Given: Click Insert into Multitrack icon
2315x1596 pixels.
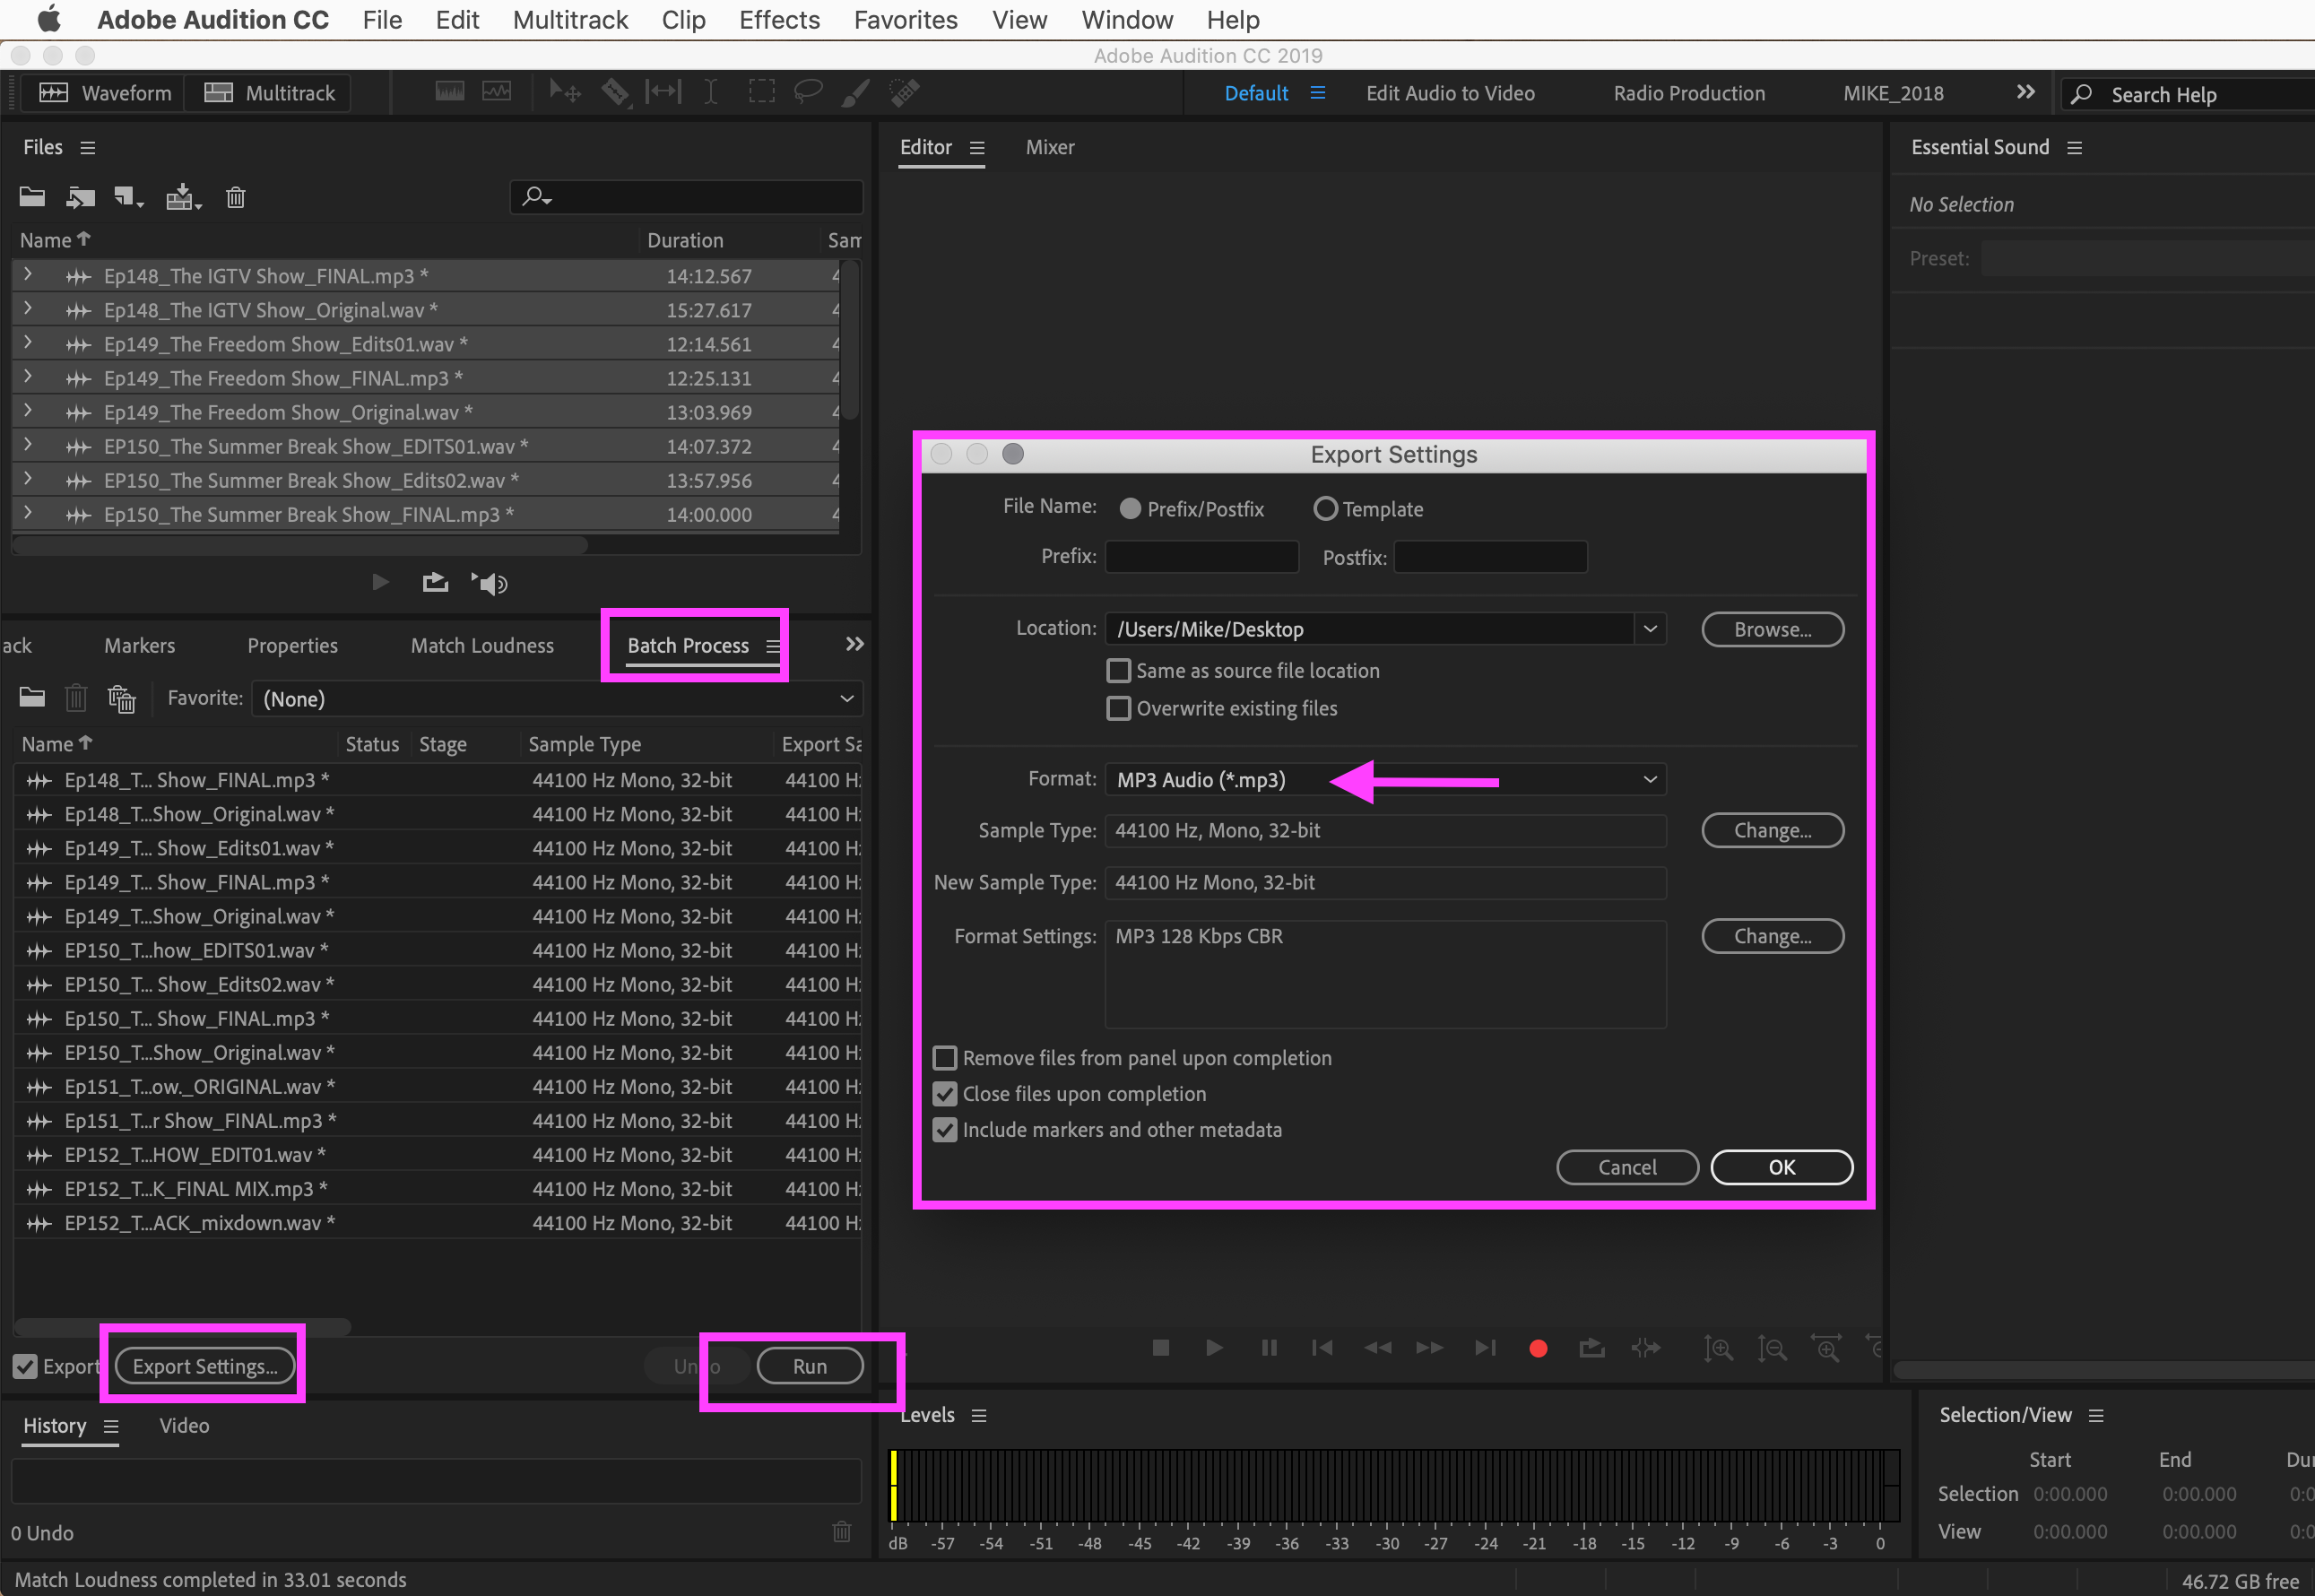Looking at the screenshot, I should (x=183, y=197).
